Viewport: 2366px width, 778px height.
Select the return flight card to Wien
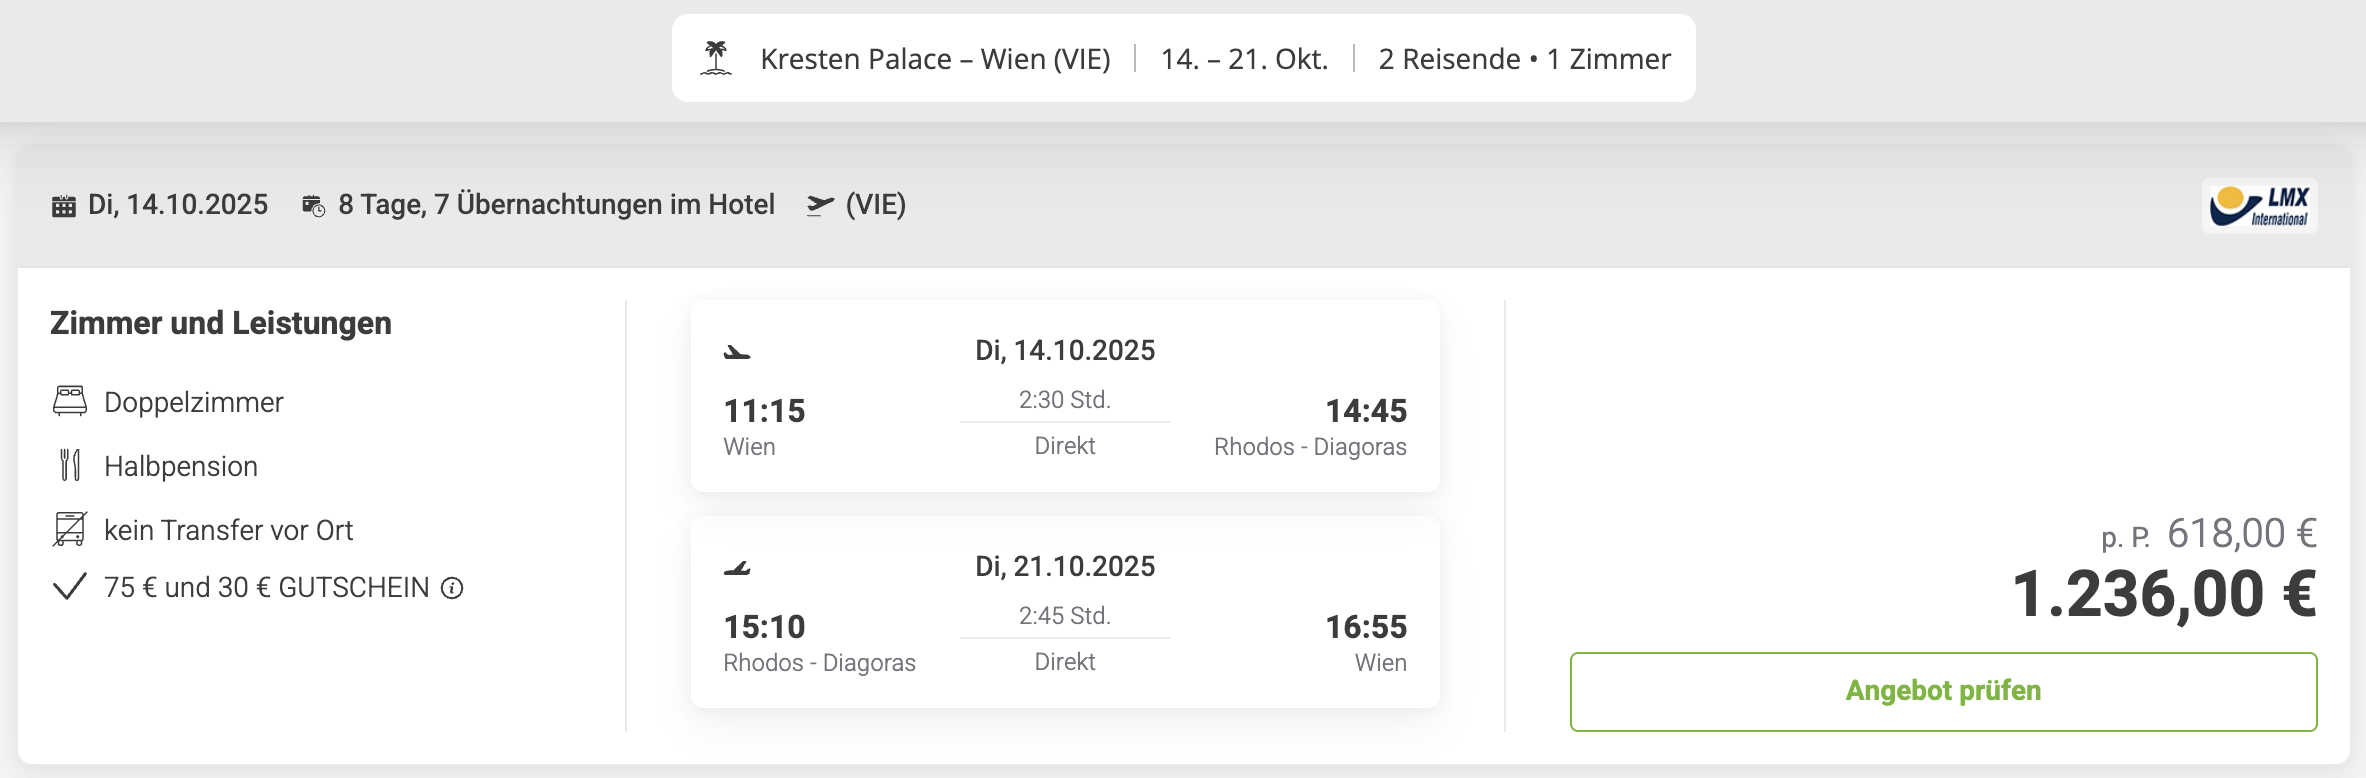point(1065,612)
